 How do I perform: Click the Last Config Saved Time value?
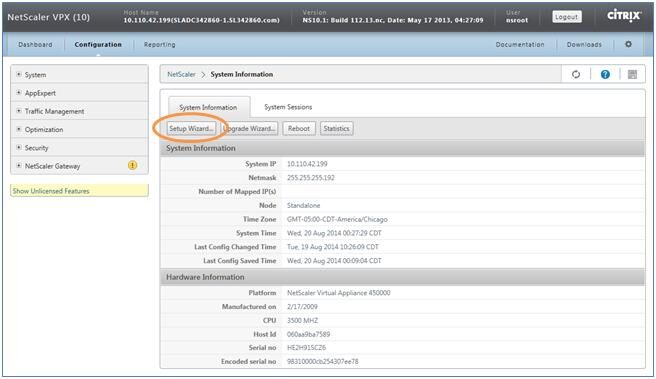(x=334, y=261)
